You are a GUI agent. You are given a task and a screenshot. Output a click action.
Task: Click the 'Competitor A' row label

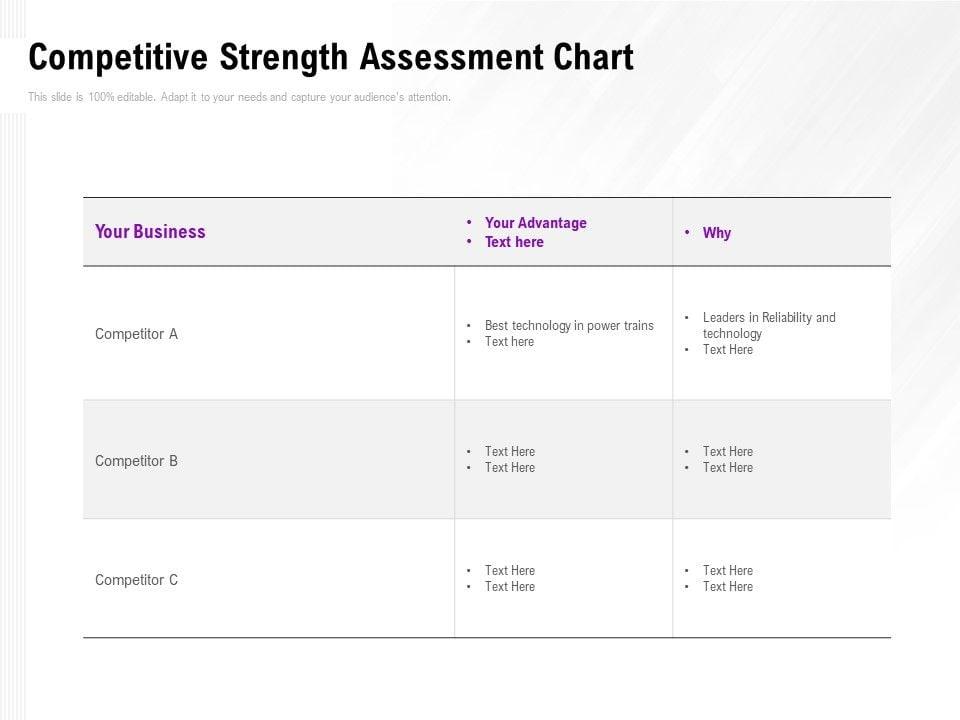(136, 334)
